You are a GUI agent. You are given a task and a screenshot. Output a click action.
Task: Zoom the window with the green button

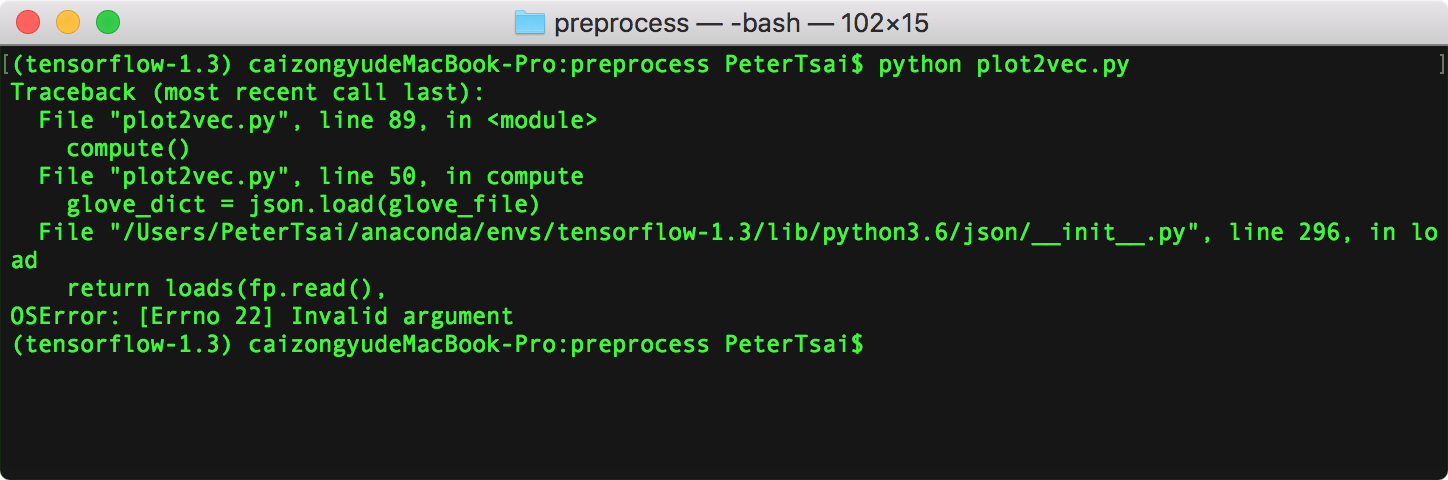pos(107,21)
